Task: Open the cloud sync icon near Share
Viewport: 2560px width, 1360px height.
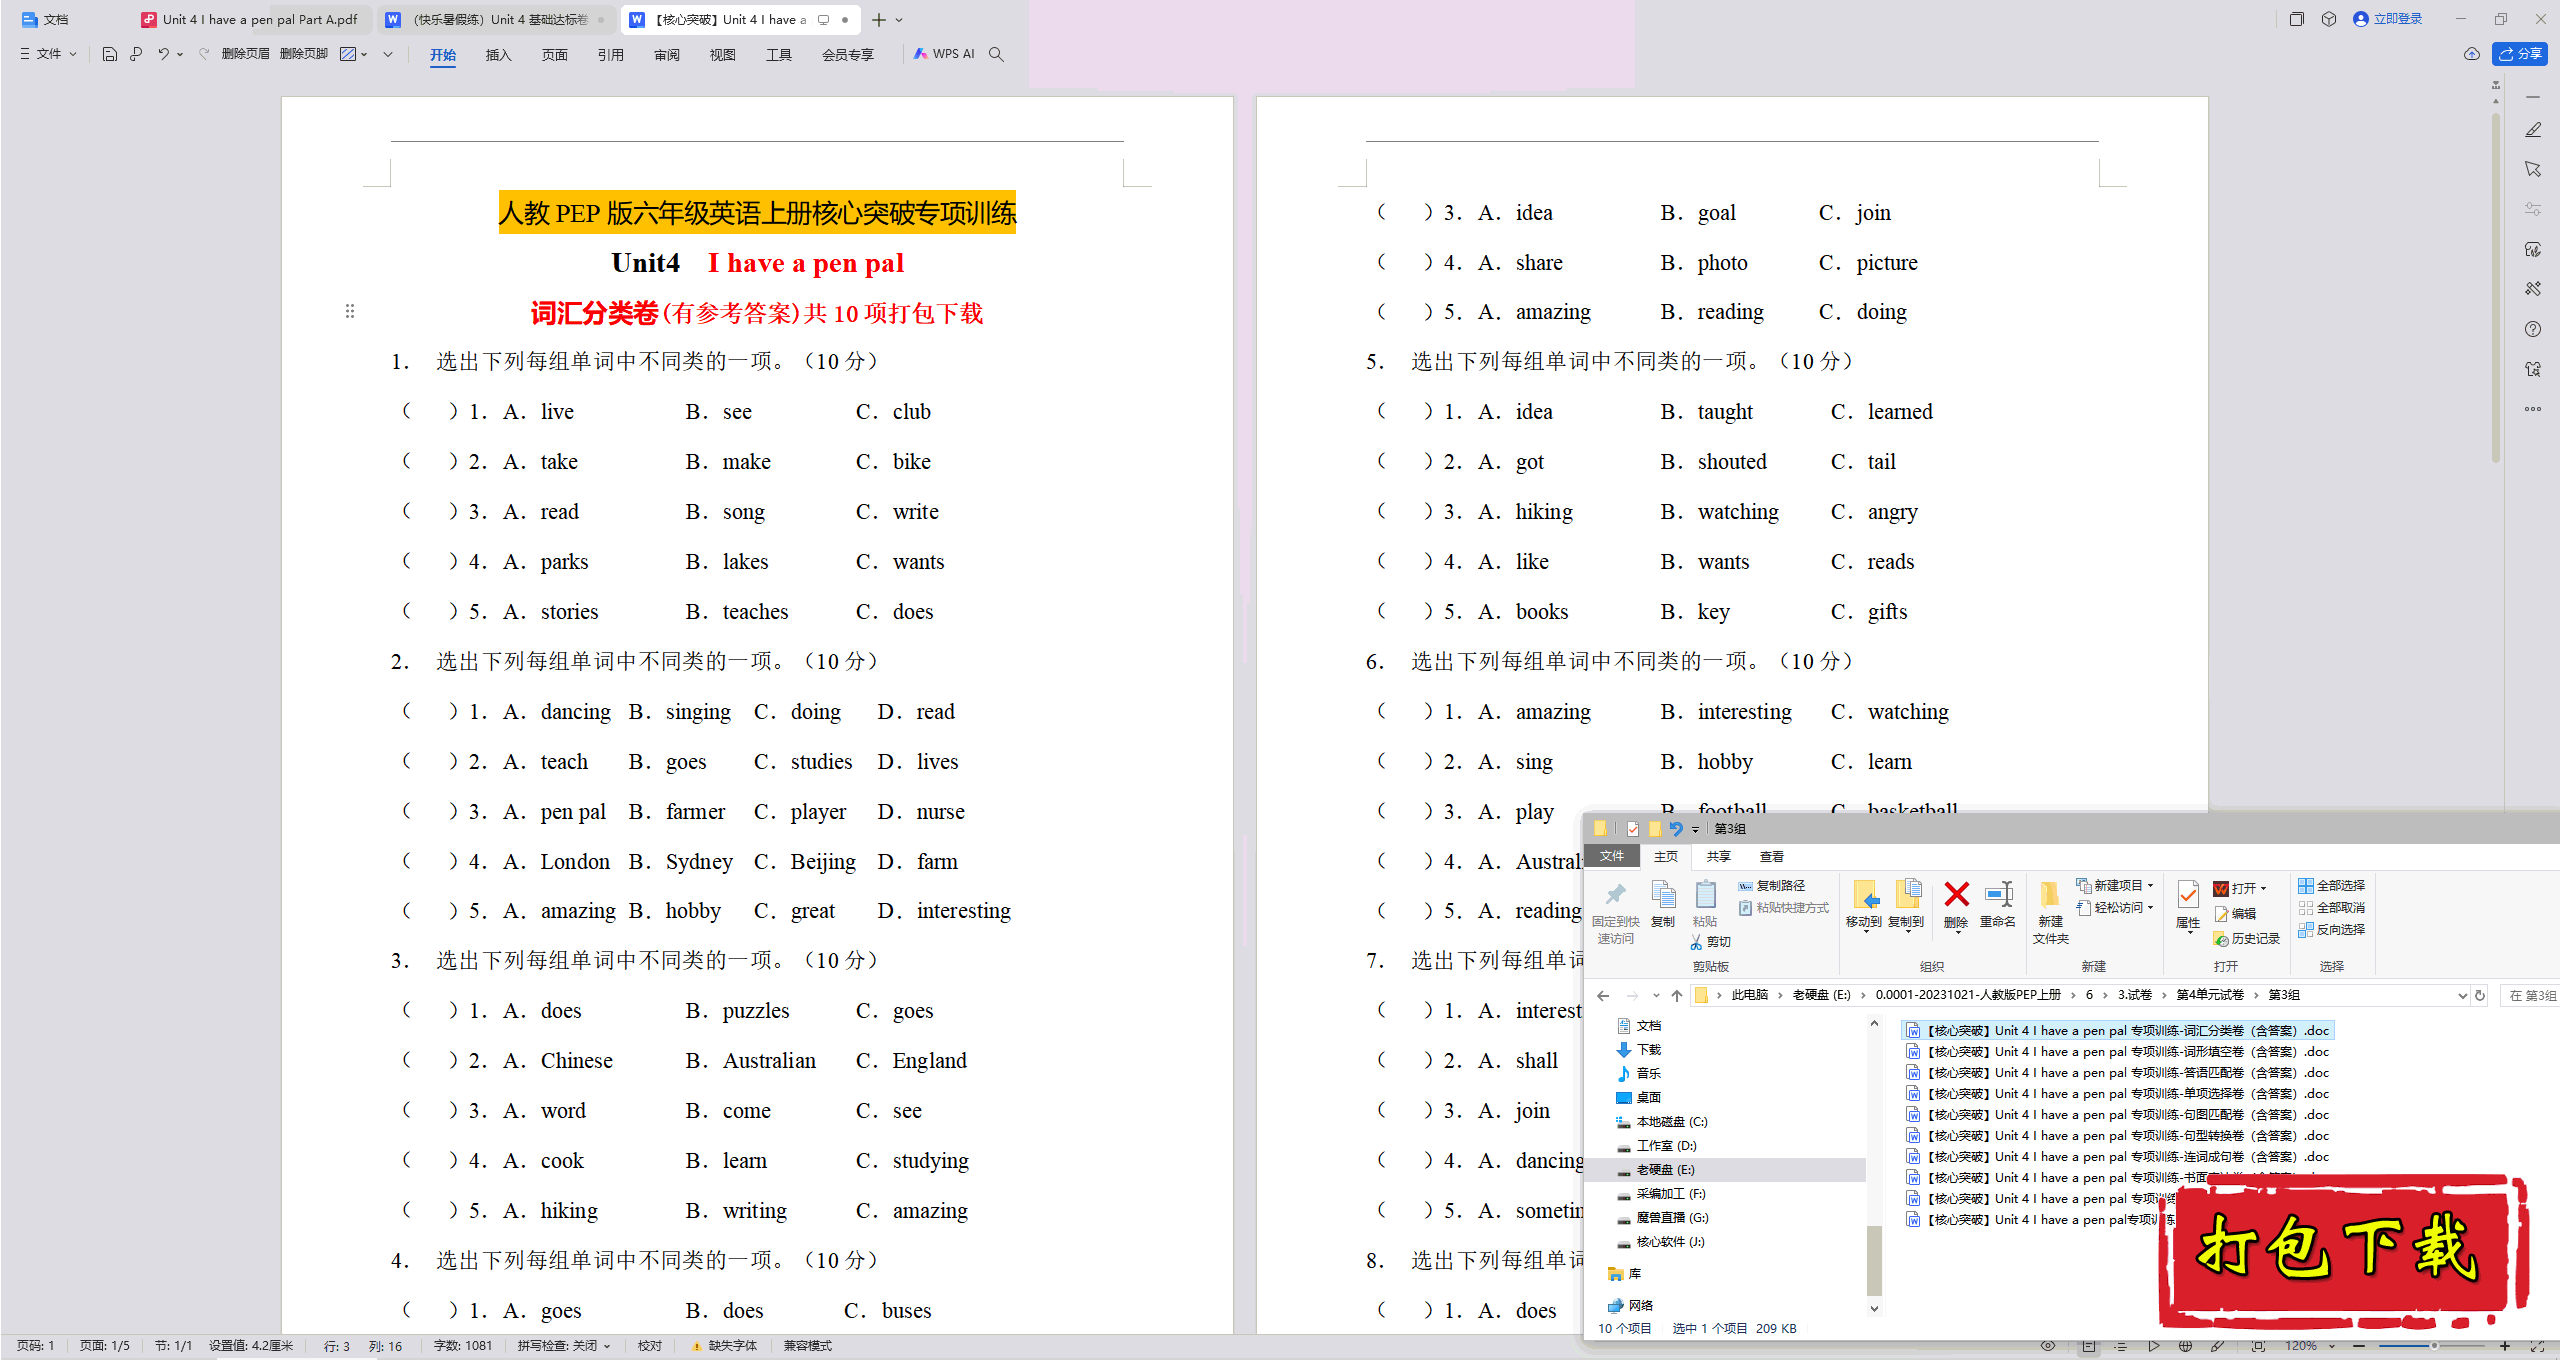Action: coord(2472,54)
